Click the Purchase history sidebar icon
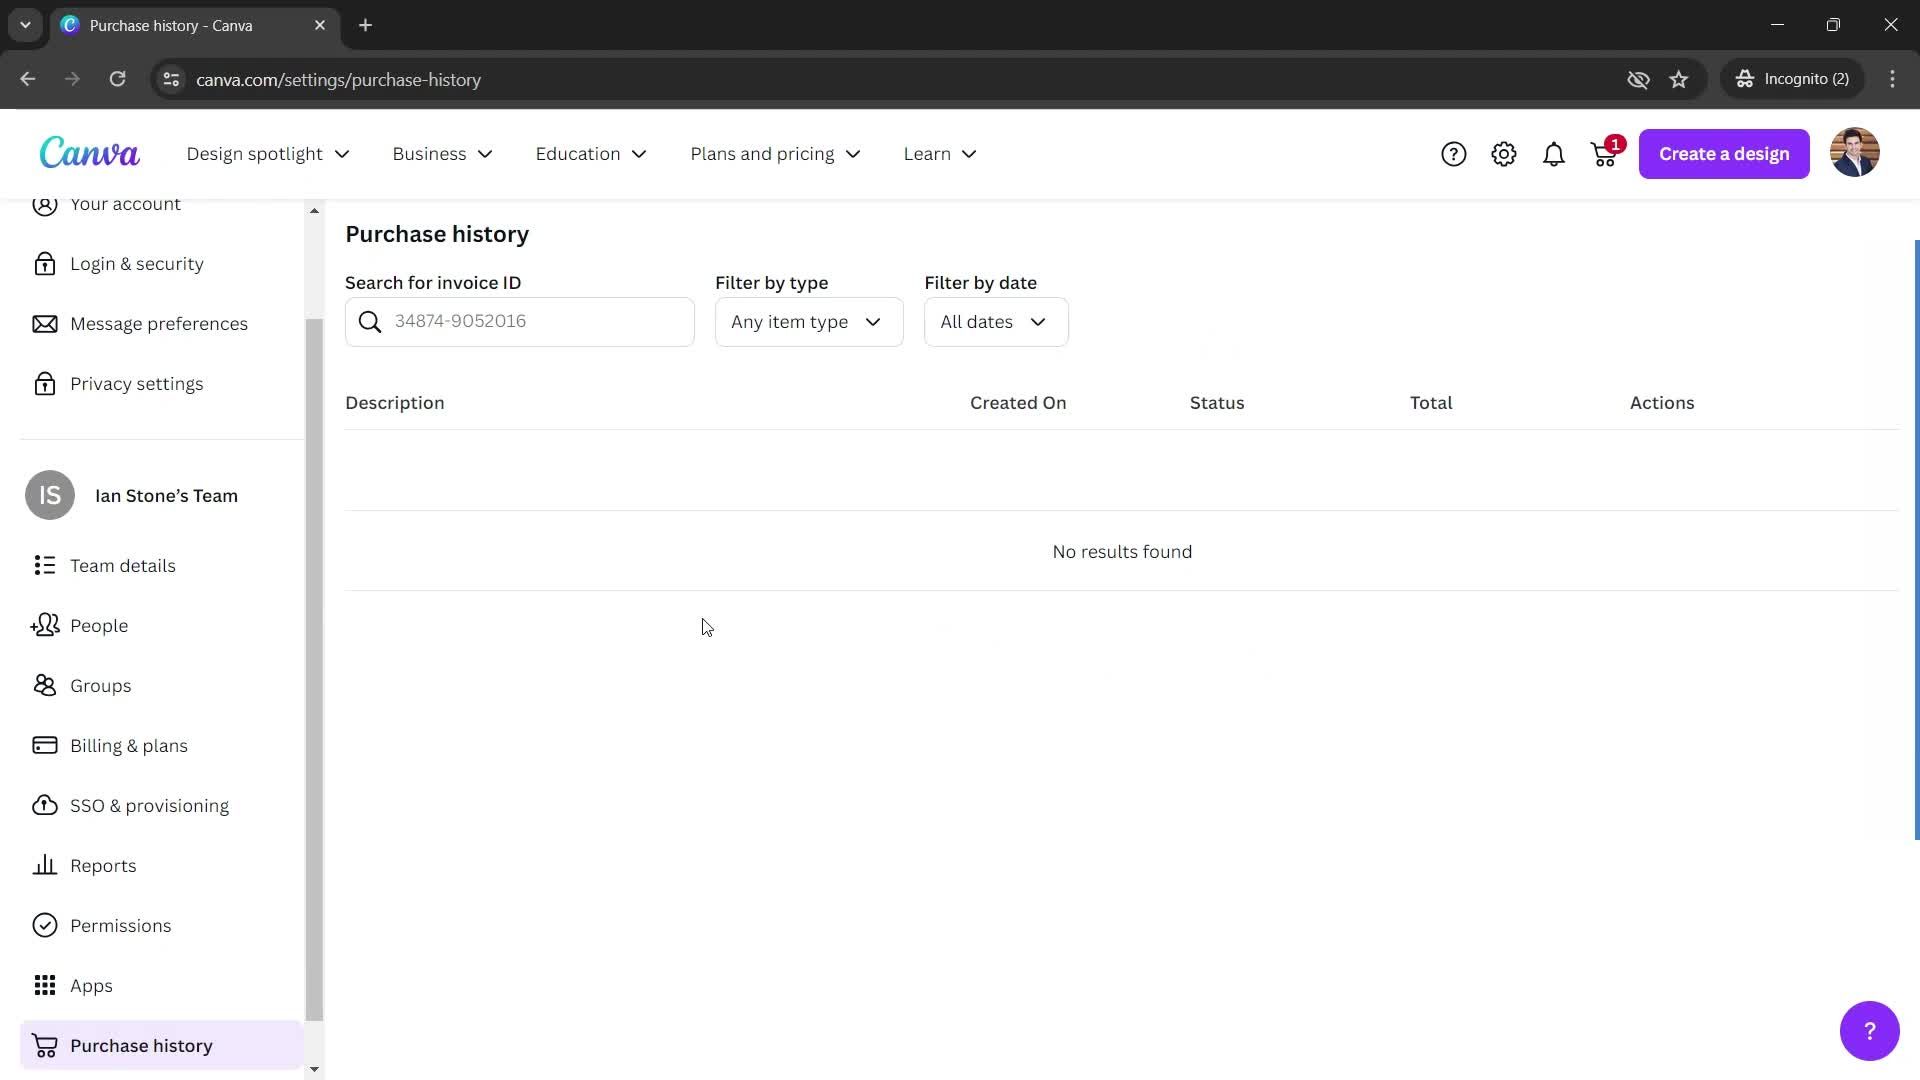 [x=44, y=1046]
